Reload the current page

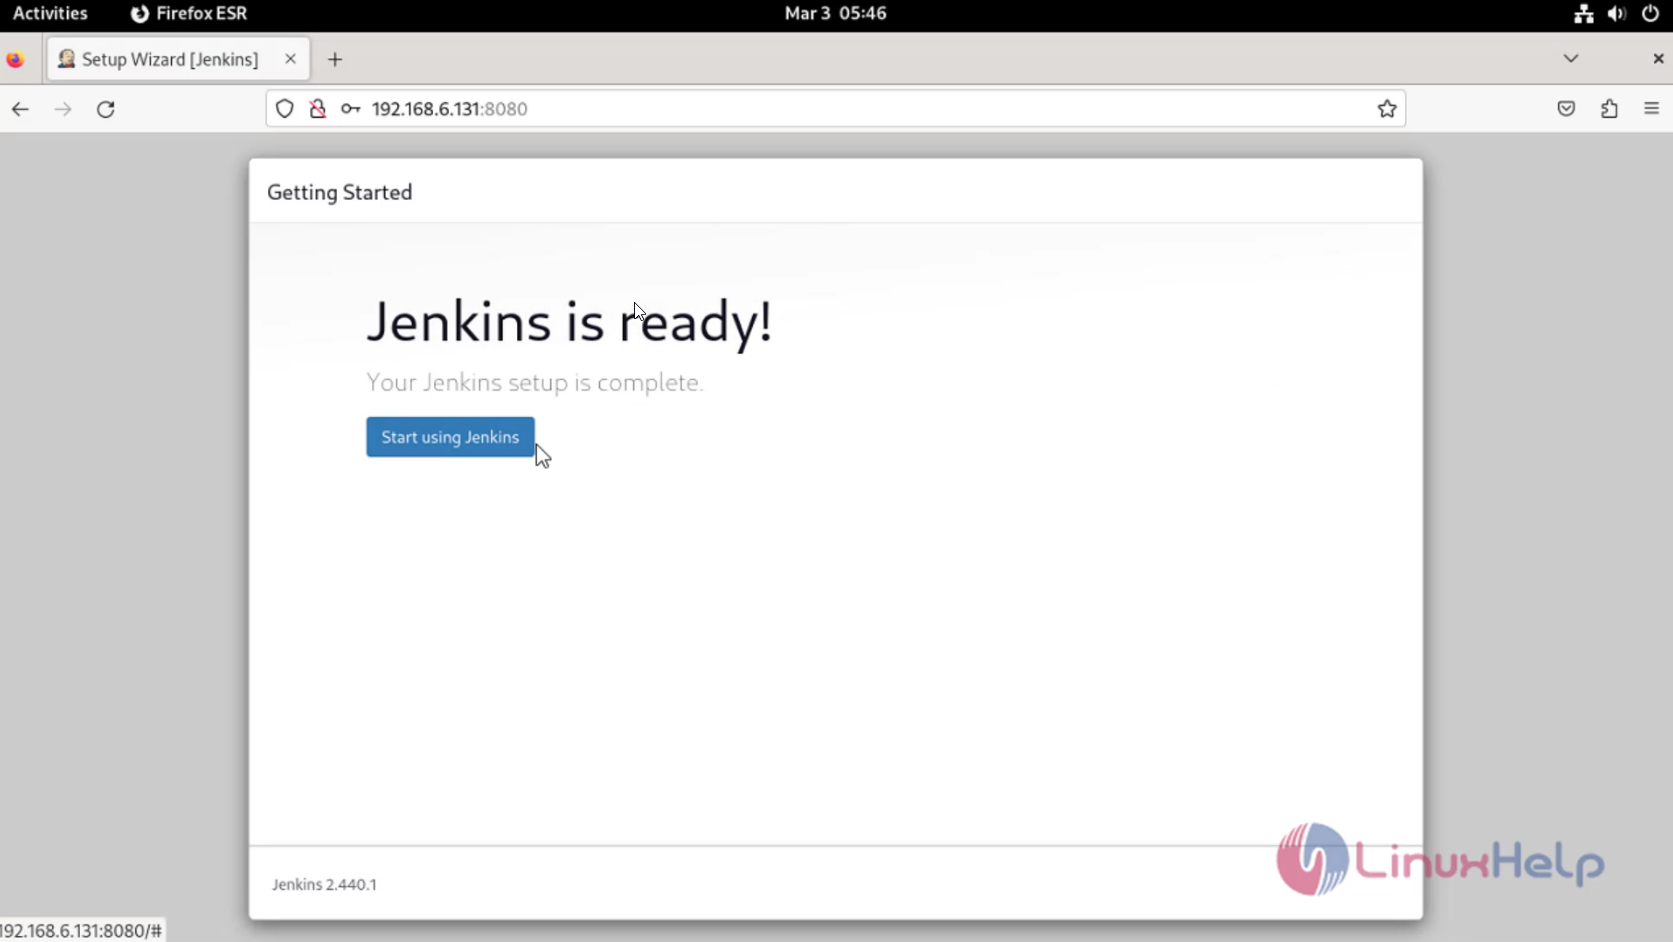click(106, 109)
